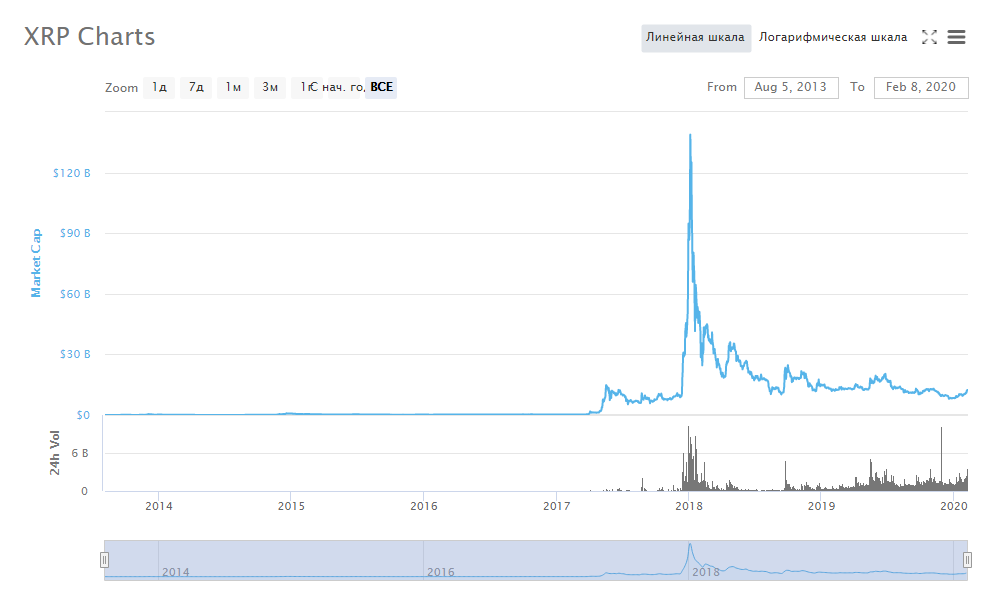The width and height of the screenshot is (993, 591).
Task: Select the 1г zoom preset
Action: click(303, 87)
